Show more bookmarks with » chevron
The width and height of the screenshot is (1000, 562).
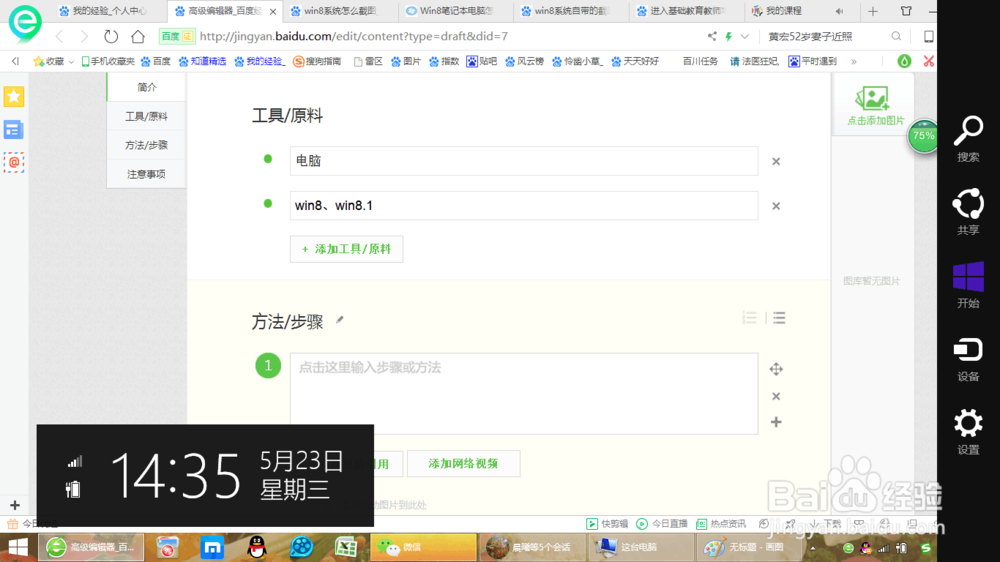click(853, 62)
